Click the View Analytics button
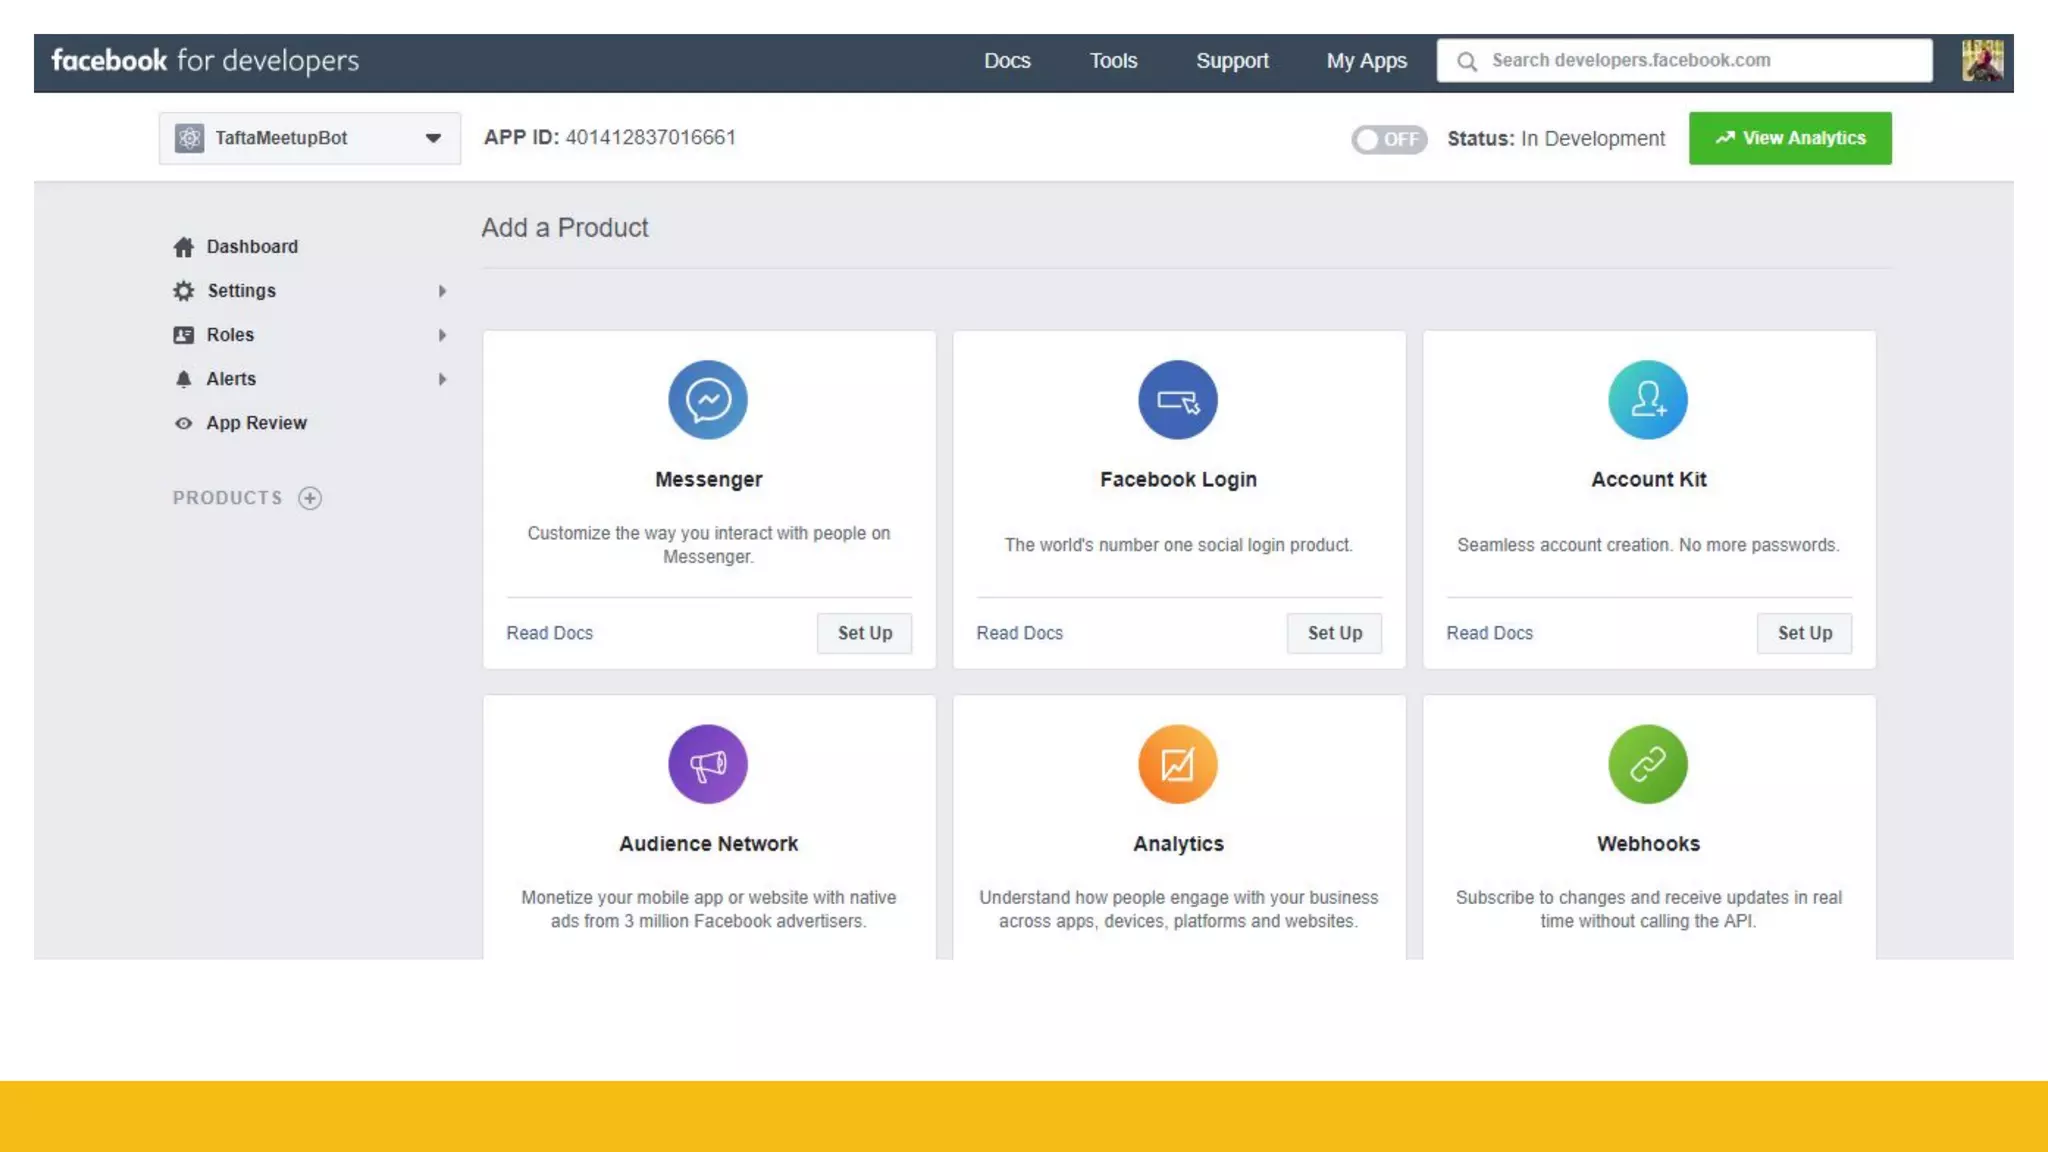The width and height of the screenshot is (2048, 1152). pyautogui.click(x=1790, y=138)
